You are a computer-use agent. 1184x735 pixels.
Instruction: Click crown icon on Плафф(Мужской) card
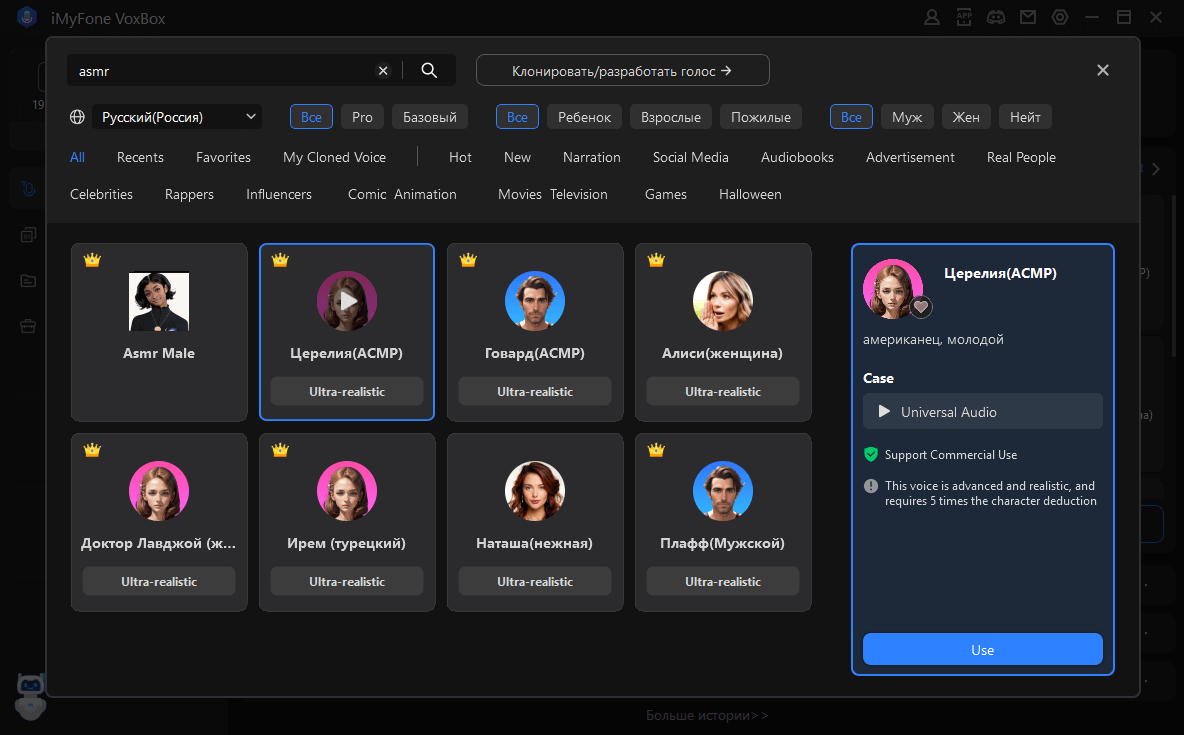coord(656,450)
